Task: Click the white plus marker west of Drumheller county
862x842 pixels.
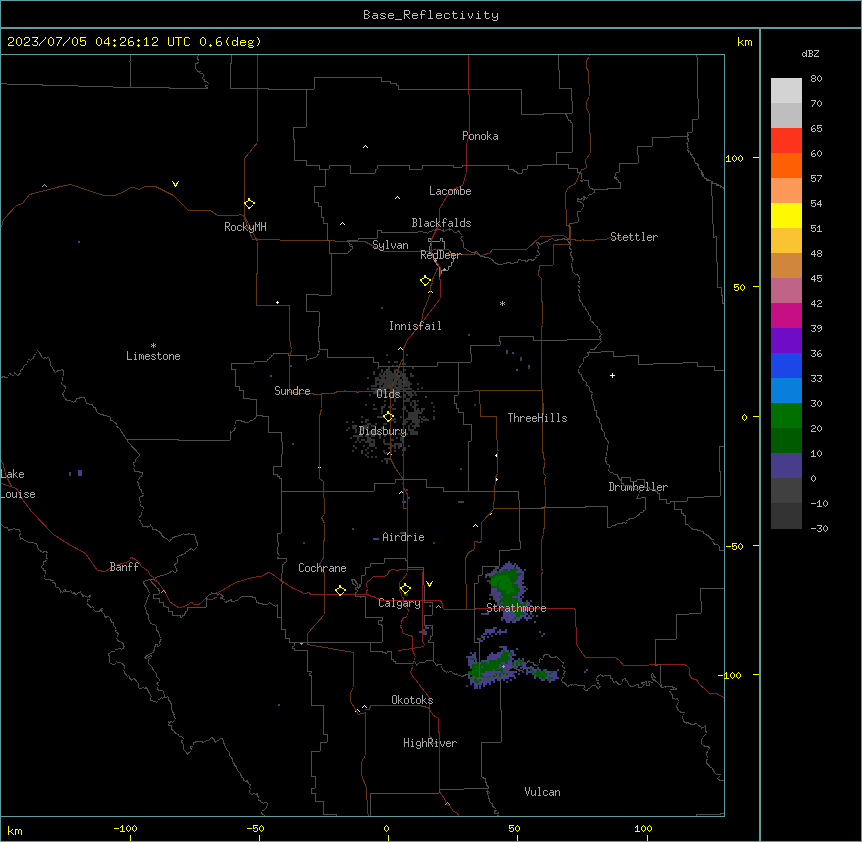Action: click(x=612, y=375)
